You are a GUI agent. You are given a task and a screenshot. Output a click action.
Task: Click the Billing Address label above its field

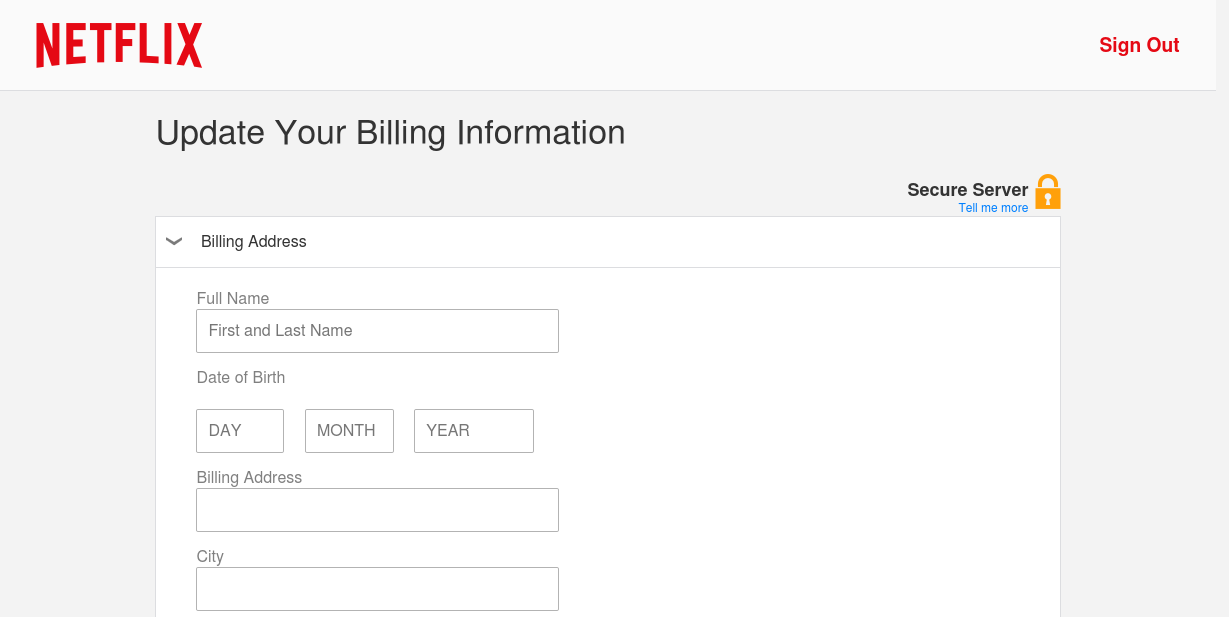click(x=249, y=477)
